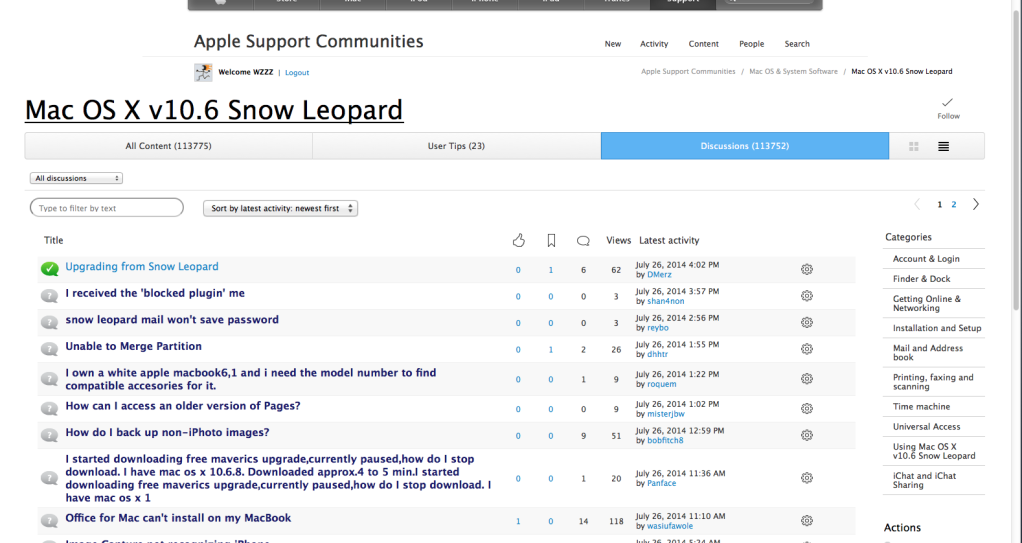Go to next page arrow
The width and height of the screenshot is (1022, 543).
point(976,205)
